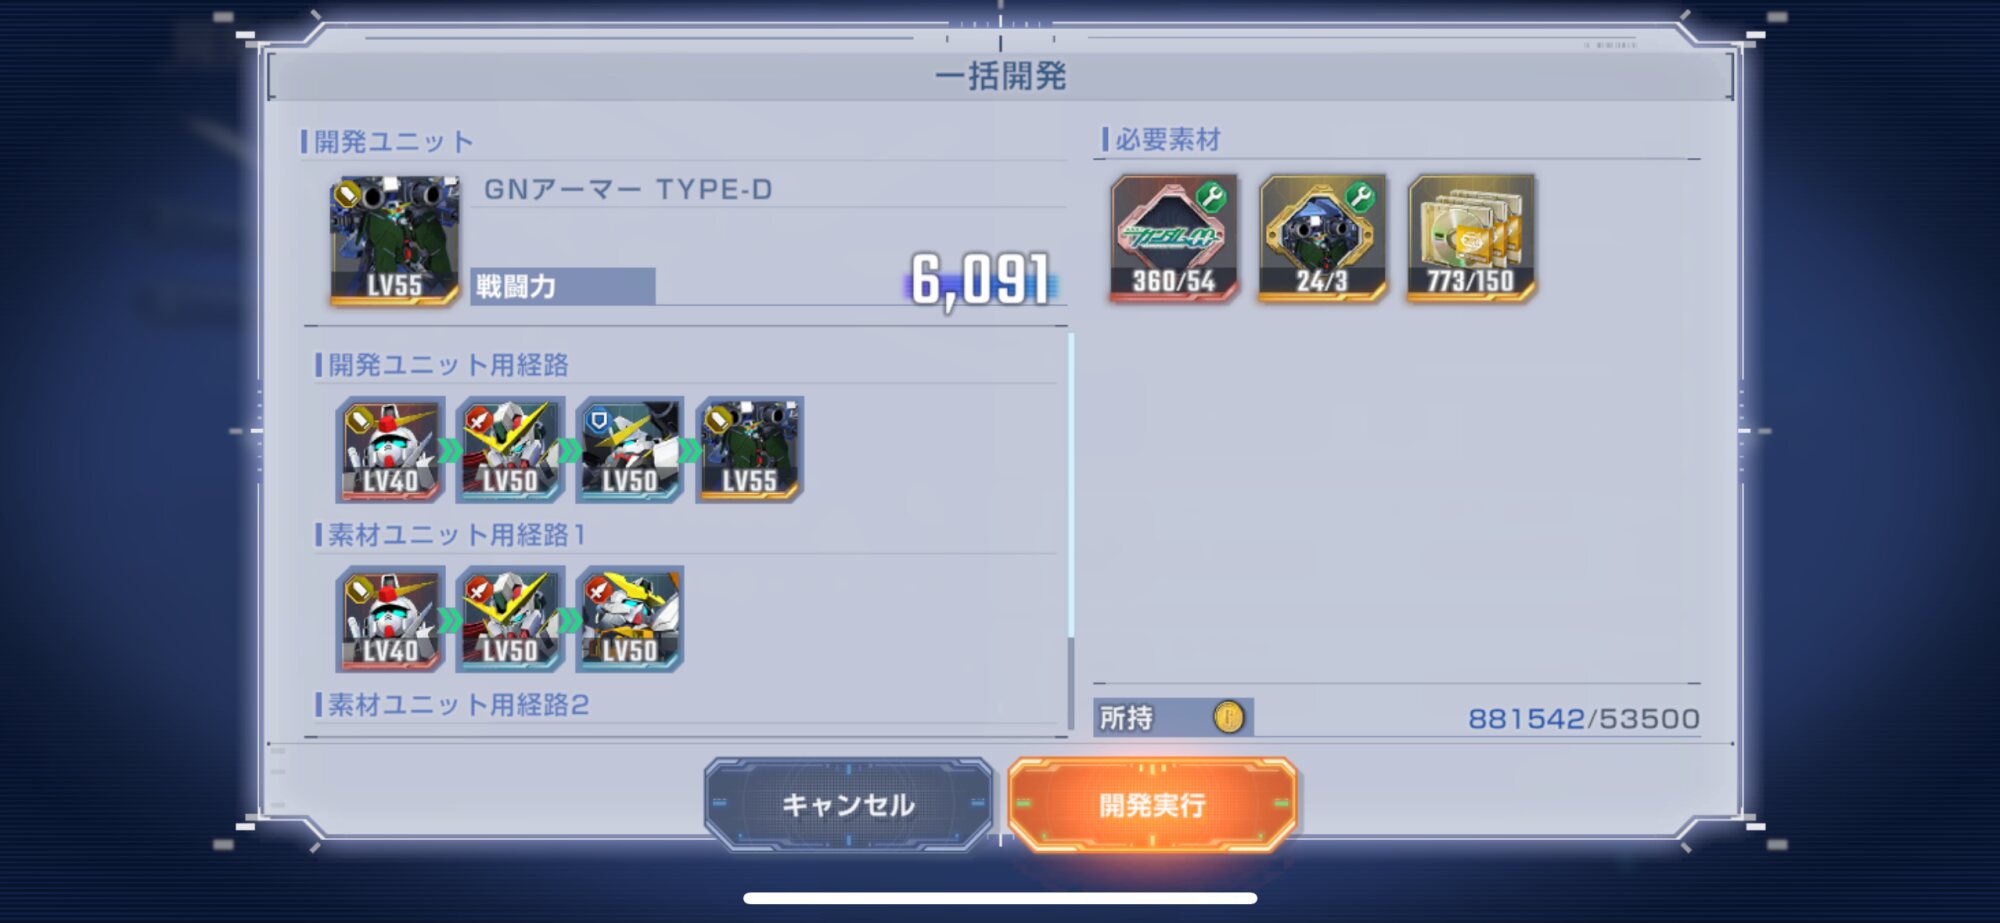The width and height of the screenshot is (2000, 923).
Task: Click the orange 開発実行 button
Action: [1152, 804]
